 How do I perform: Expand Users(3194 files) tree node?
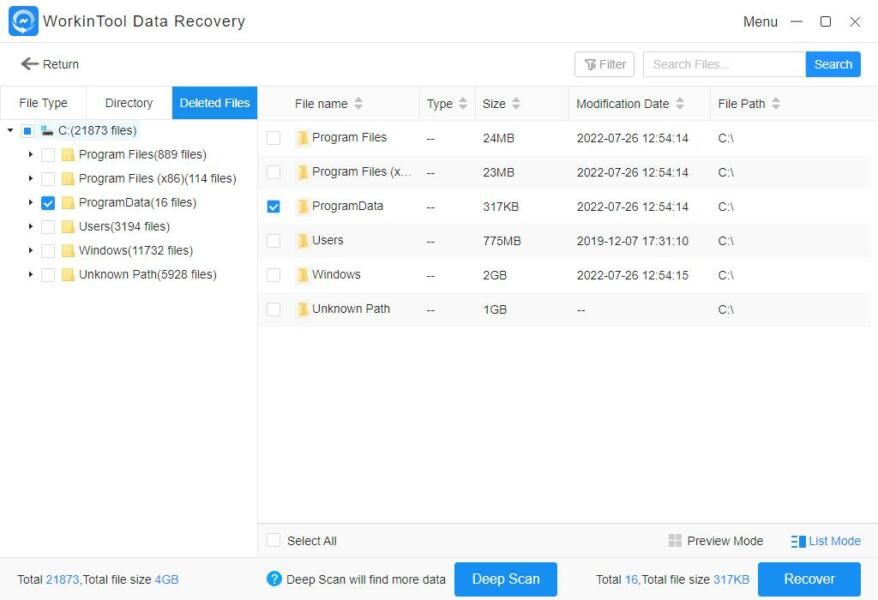[31, 227]
